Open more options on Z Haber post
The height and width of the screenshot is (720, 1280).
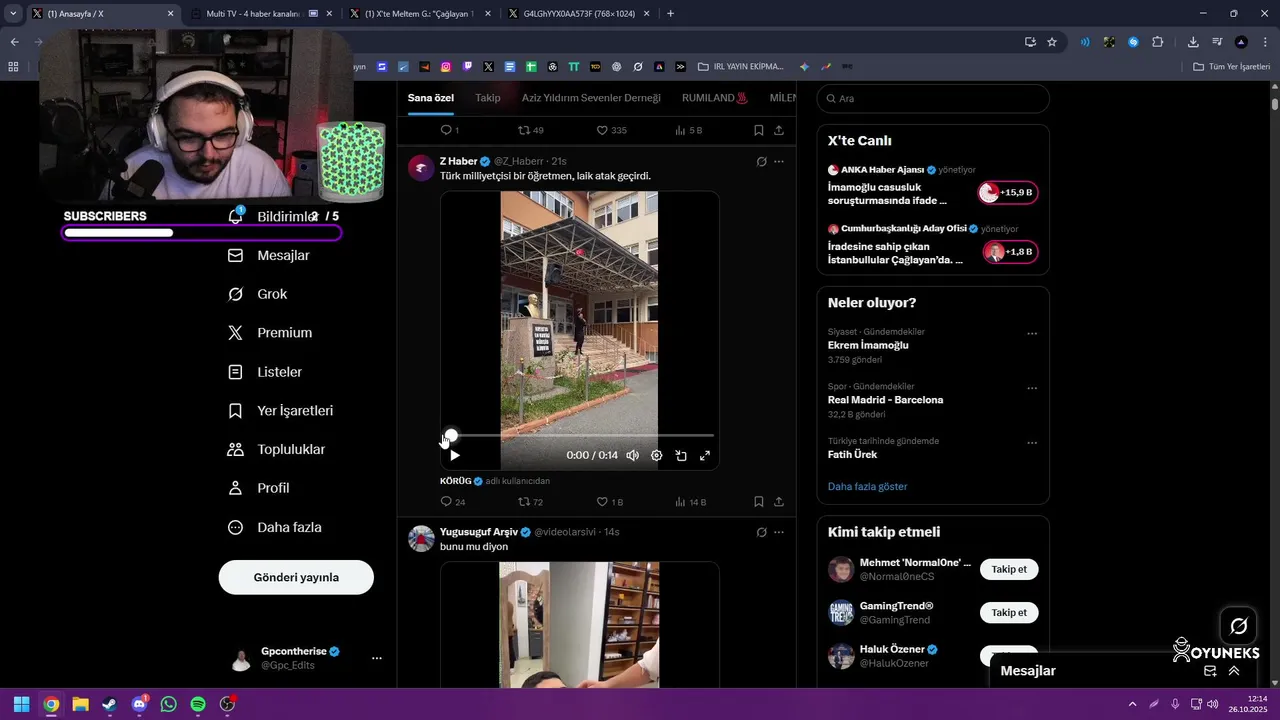779,161
